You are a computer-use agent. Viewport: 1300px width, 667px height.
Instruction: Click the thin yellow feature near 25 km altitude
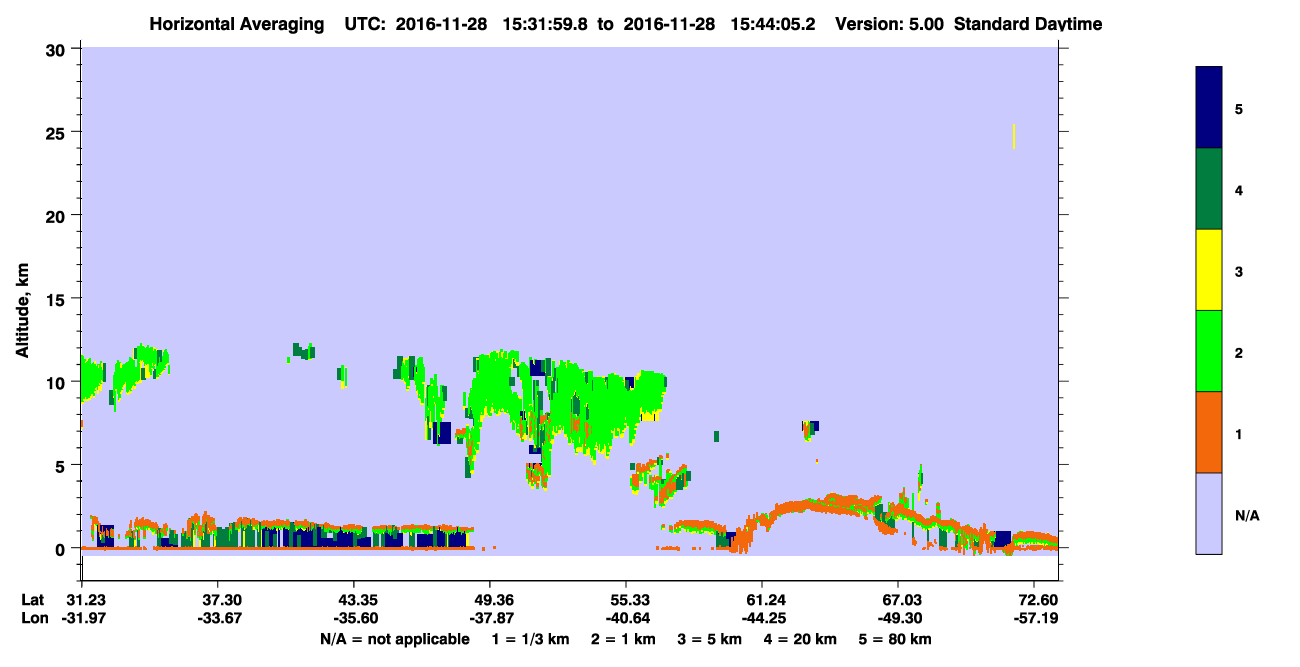[x=1014, y=136]
